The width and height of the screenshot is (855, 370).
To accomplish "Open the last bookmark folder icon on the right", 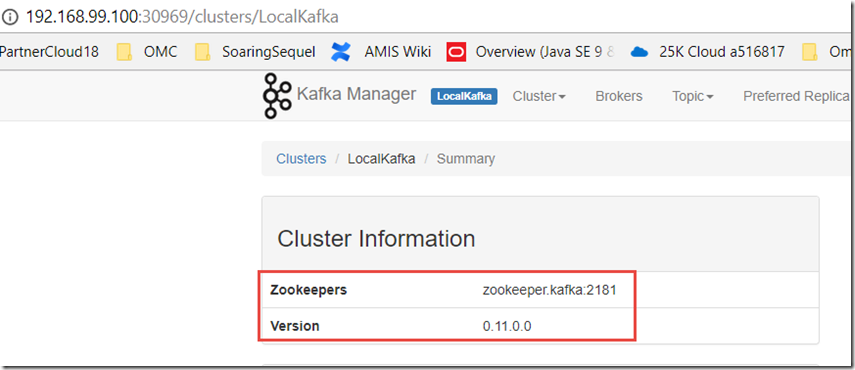I will click(810, 52).
